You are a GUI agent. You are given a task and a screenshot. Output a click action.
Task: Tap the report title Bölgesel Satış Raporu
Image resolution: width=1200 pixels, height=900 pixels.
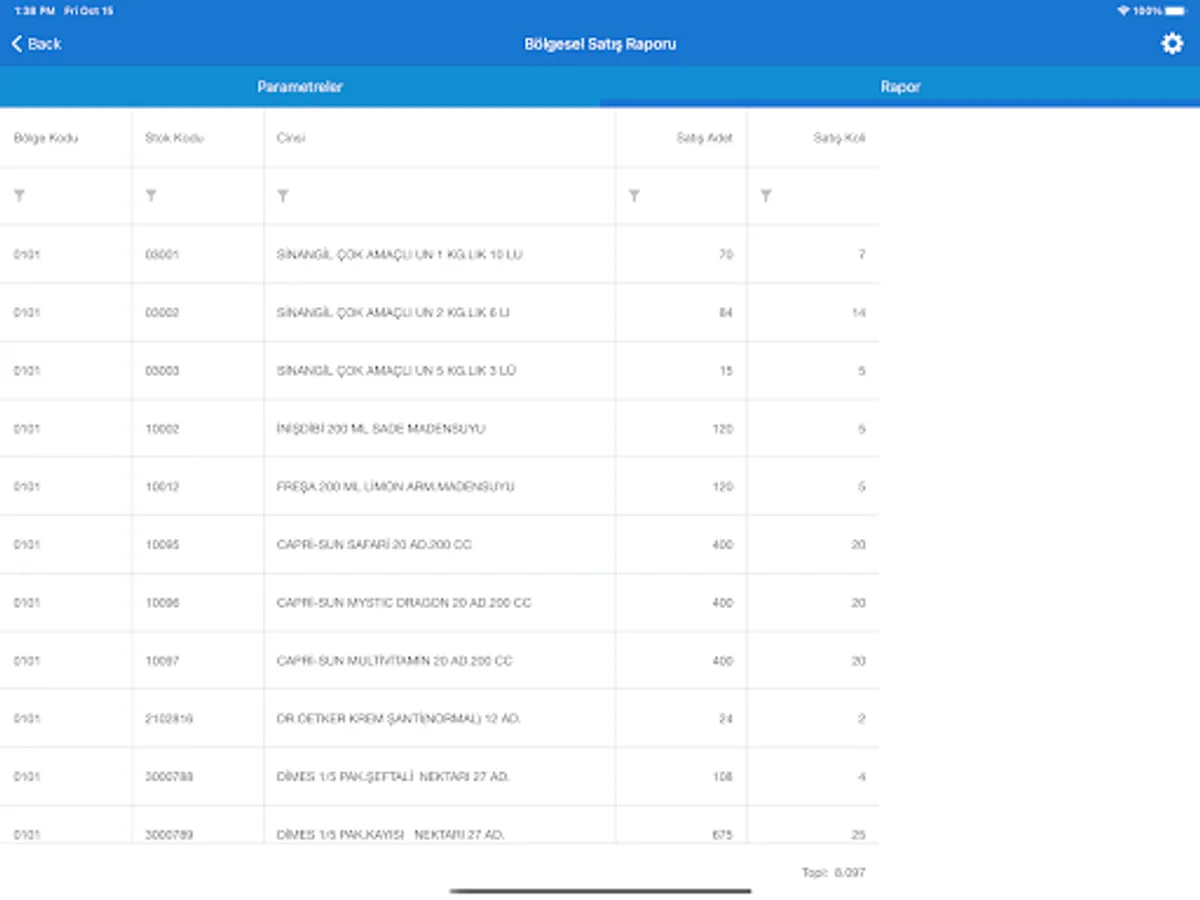[600, 44]
